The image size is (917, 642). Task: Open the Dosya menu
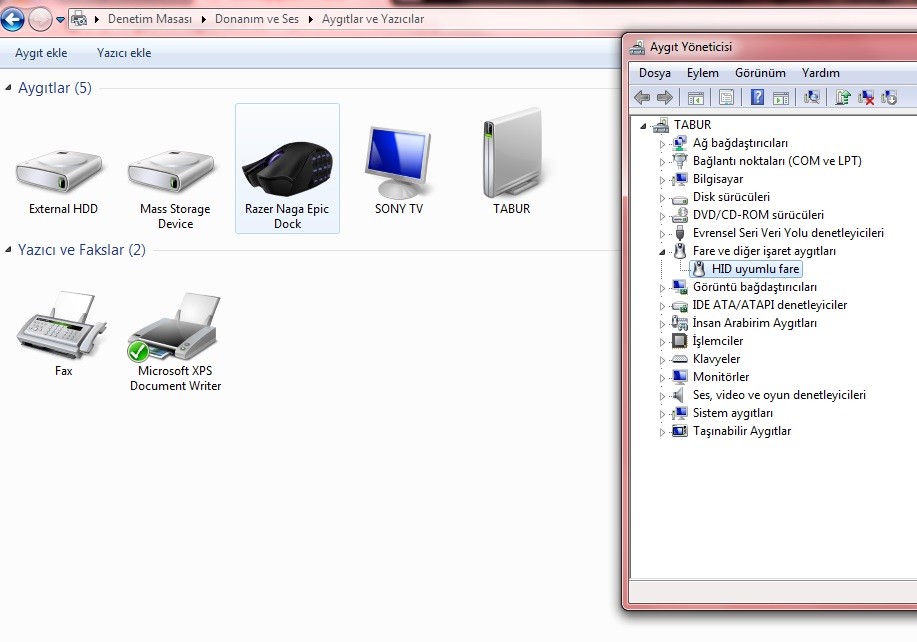point(654,73)
